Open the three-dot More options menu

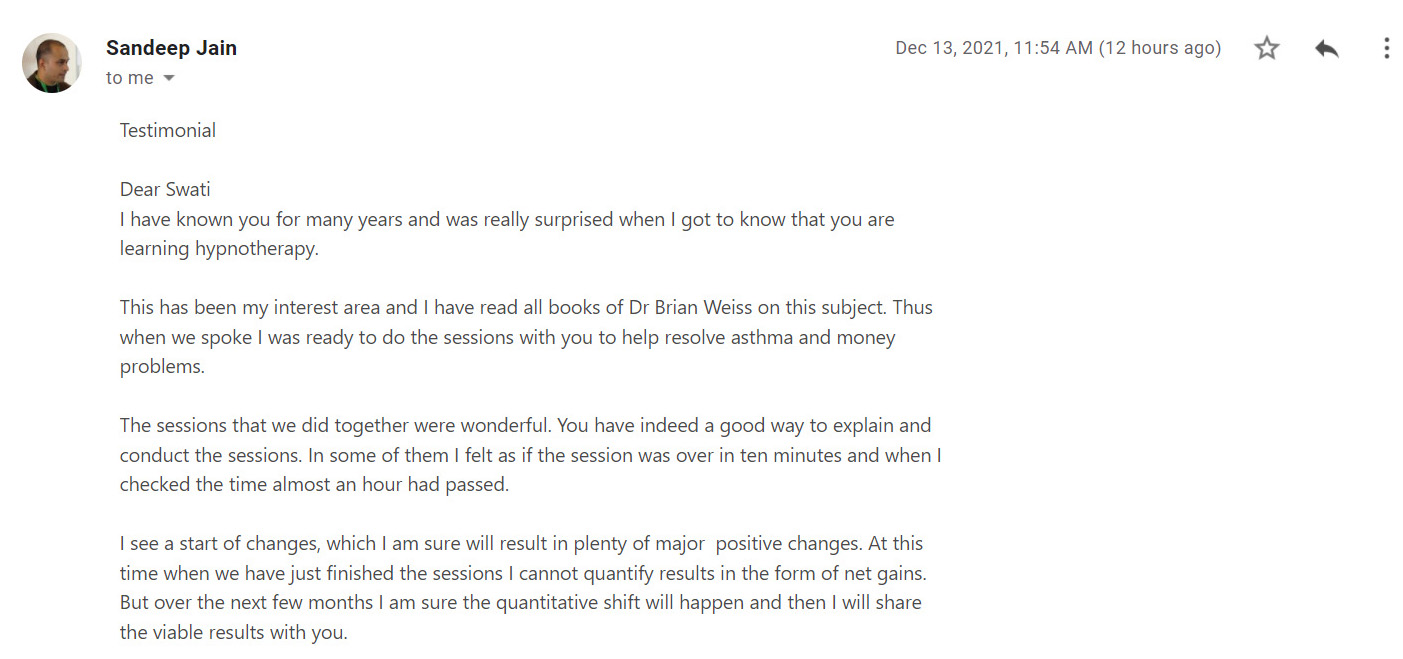(x=1386, y=48)
